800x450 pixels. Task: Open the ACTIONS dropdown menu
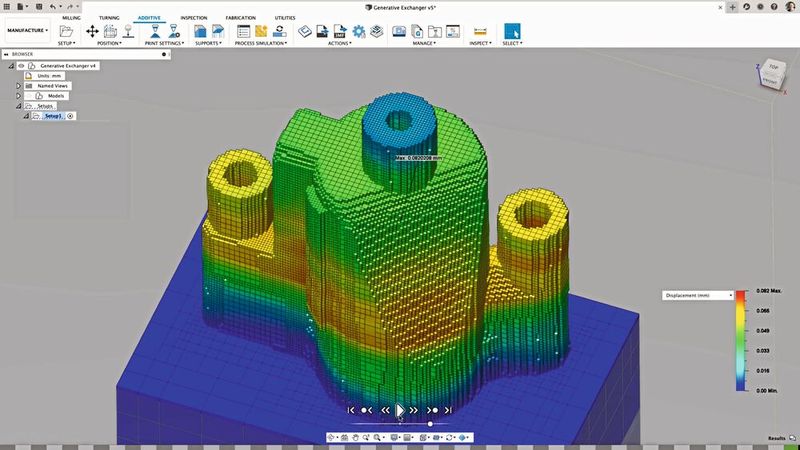pyautogui.click(x=340, y=43)
